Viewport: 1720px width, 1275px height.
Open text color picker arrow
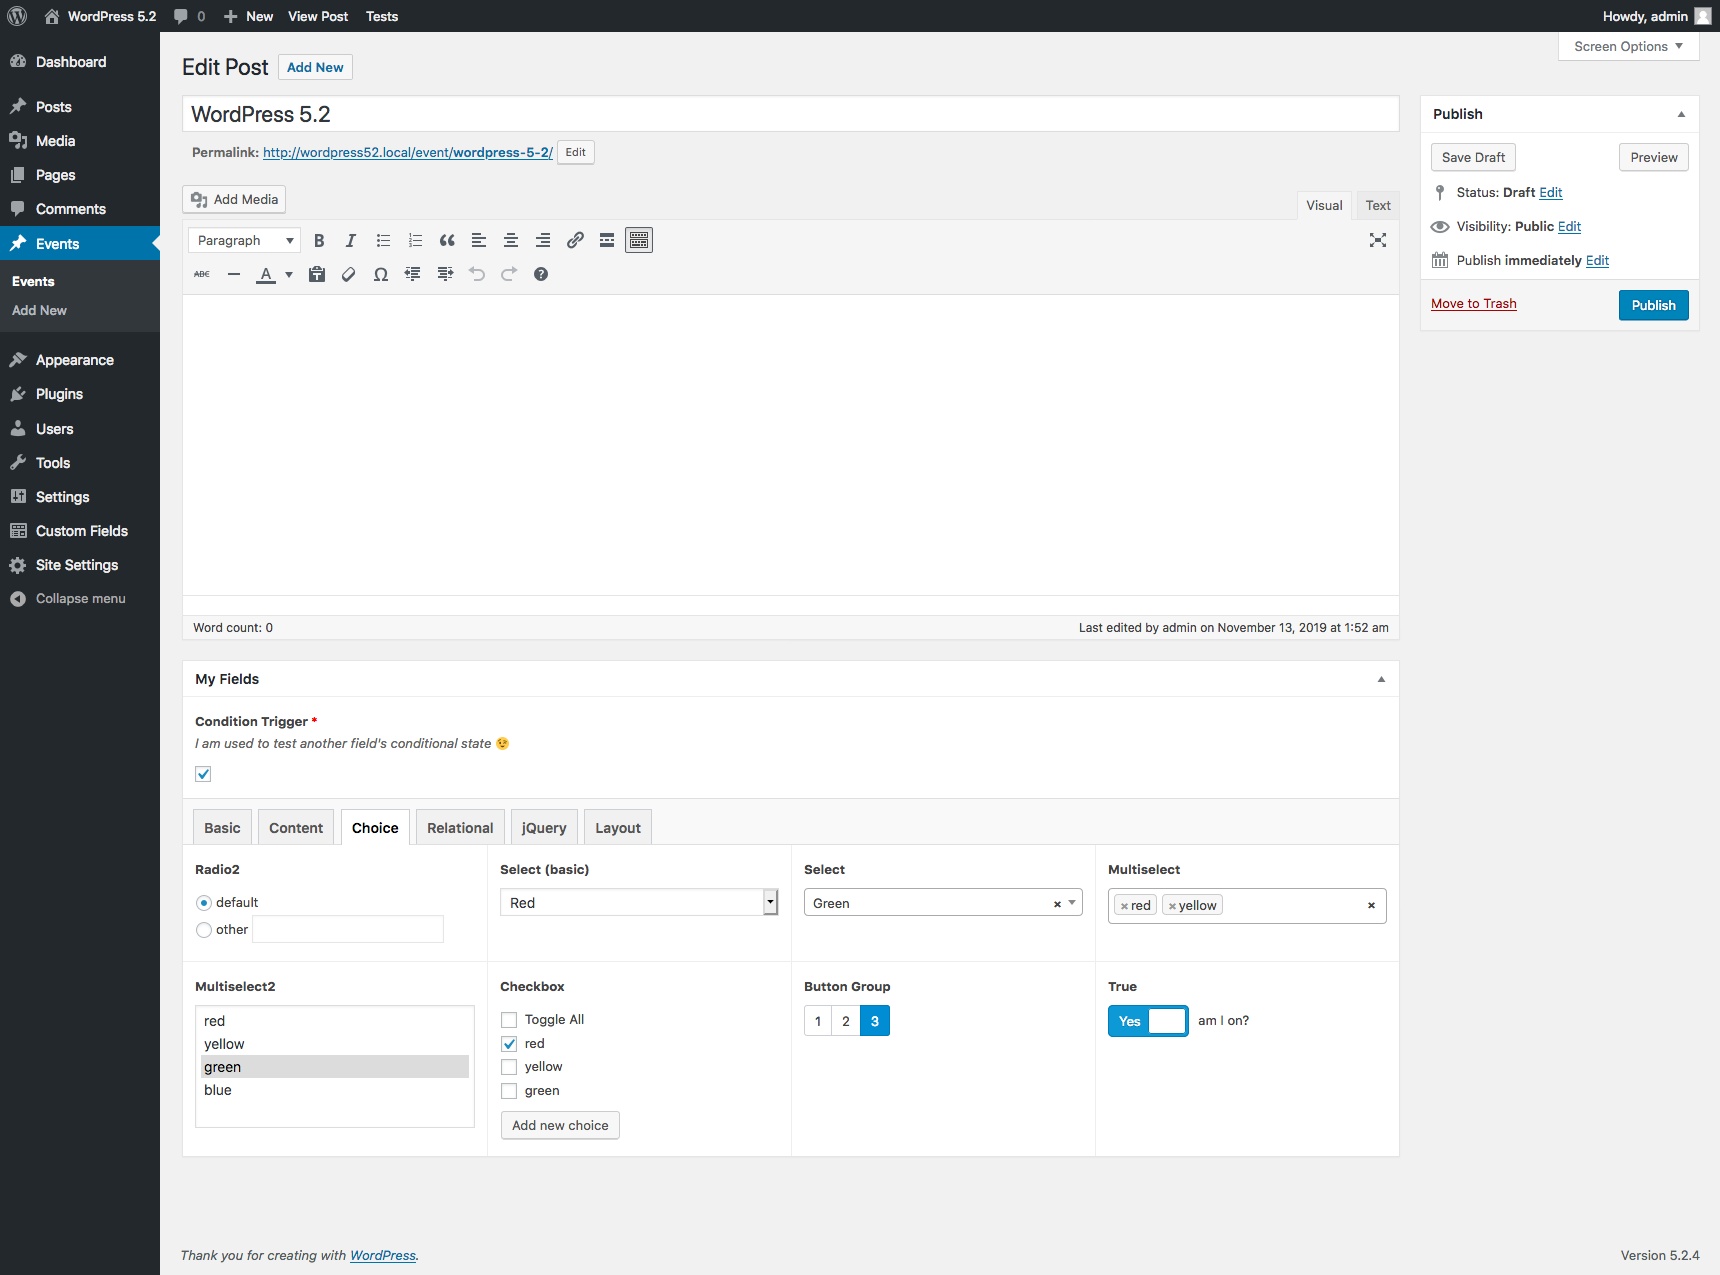[x=289, y=274]
